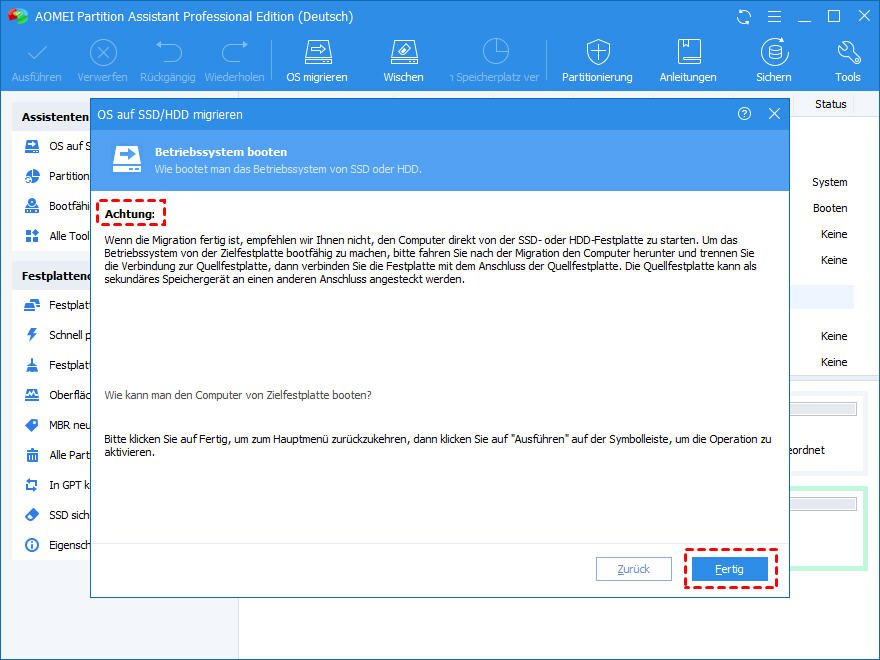Click the help icon in the dialog
The image size is (880, 660).
click(x=744, y=114)
